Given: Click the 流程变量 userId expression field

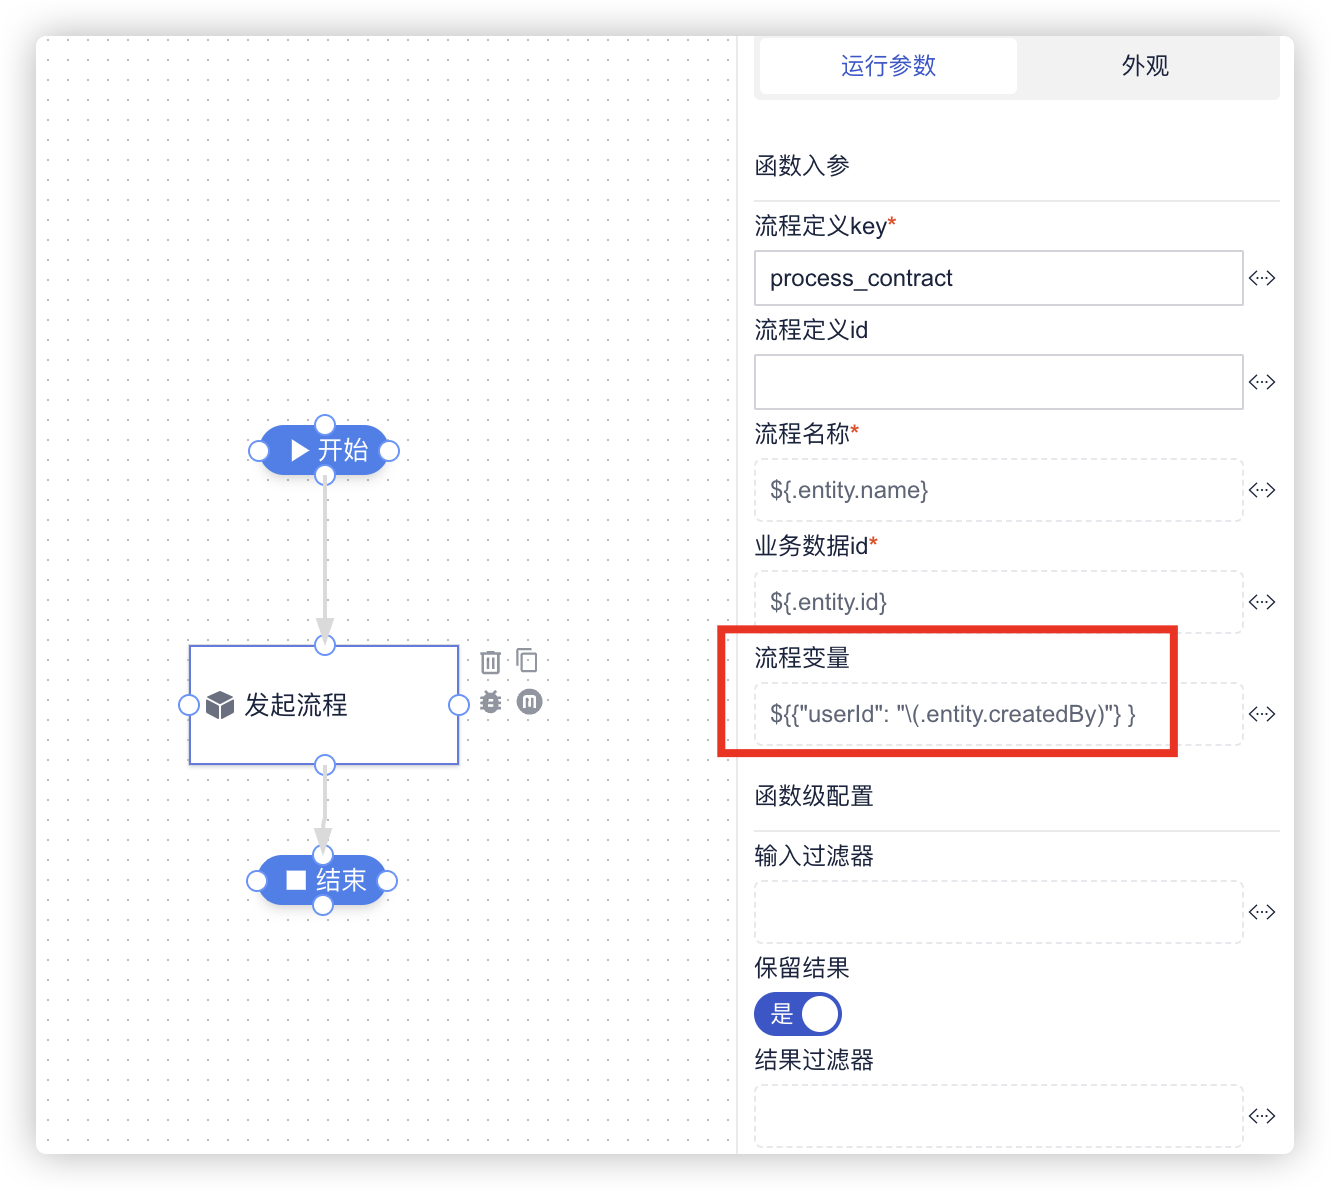Looking at the screenshot, I should click(x=998, y=714).
